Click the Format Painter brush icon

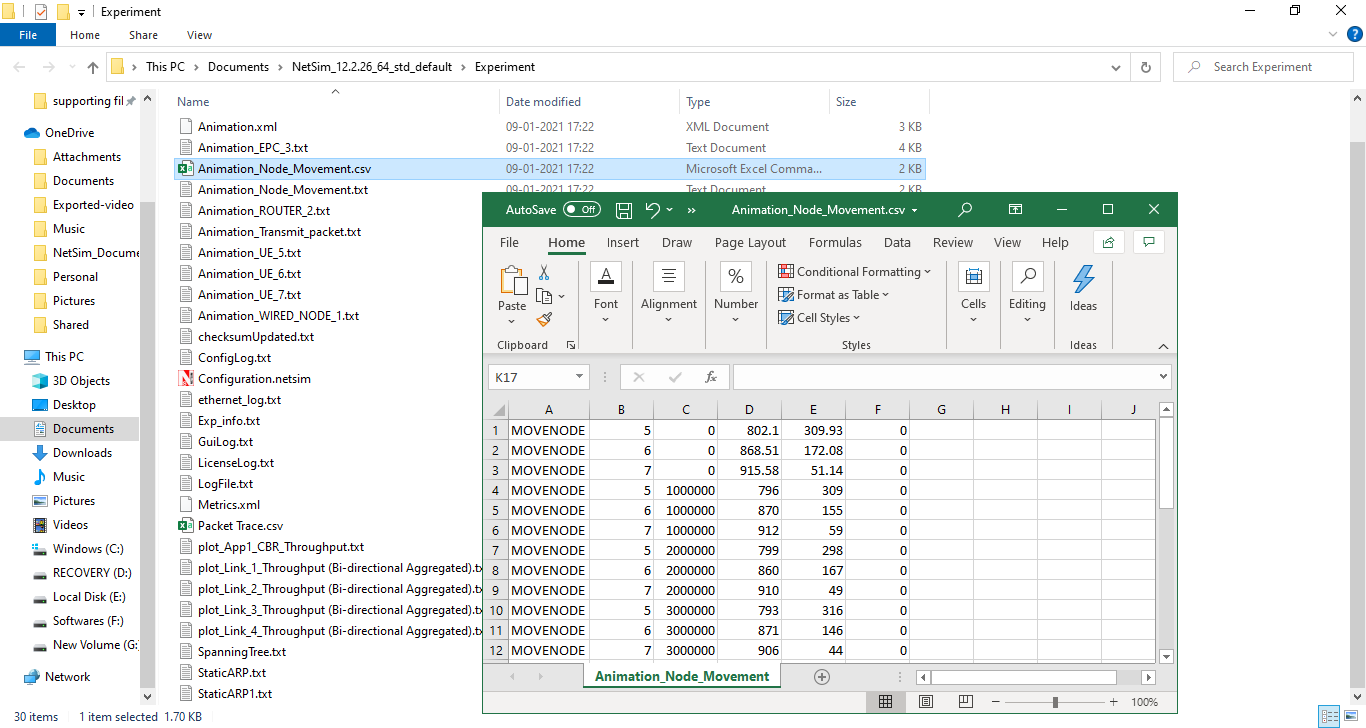point(544,320)
